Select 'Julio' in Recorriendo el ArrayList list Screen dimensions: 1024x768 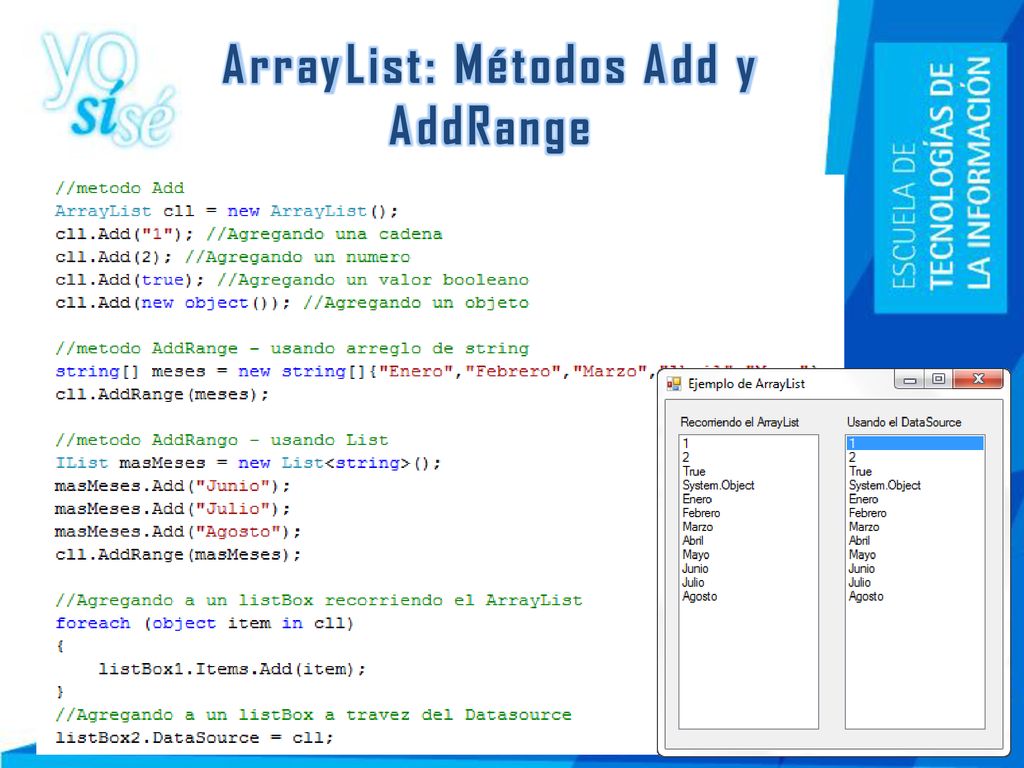(x=693, y=582)
